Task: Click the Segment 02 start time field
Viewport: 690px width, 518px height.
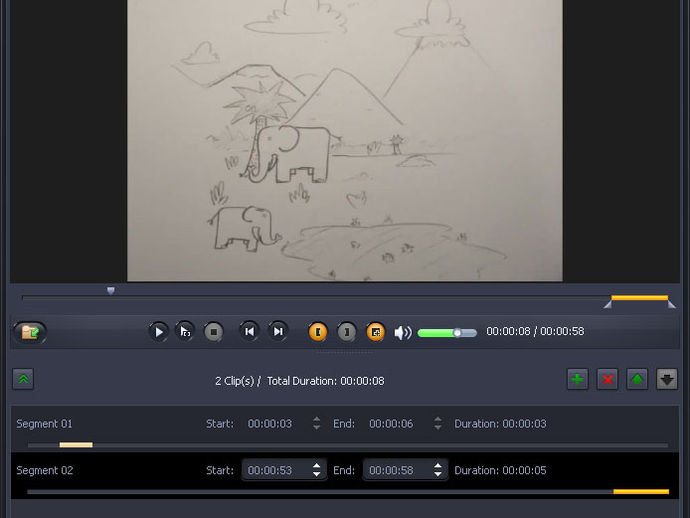Action: tap(284, 470)
